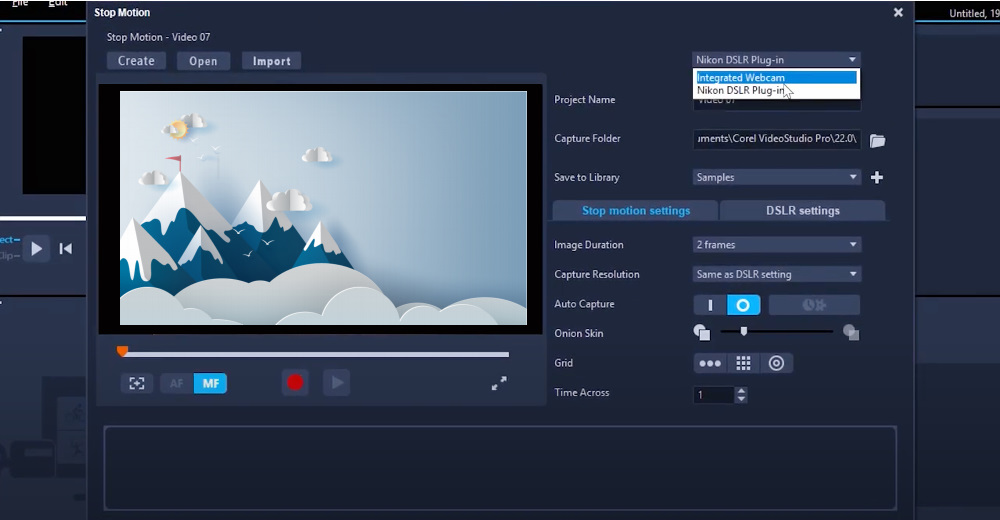Enable AF auto focus mode
Image resolution: width=1000 pixels, height=520 pixels.
click(177, 383)
